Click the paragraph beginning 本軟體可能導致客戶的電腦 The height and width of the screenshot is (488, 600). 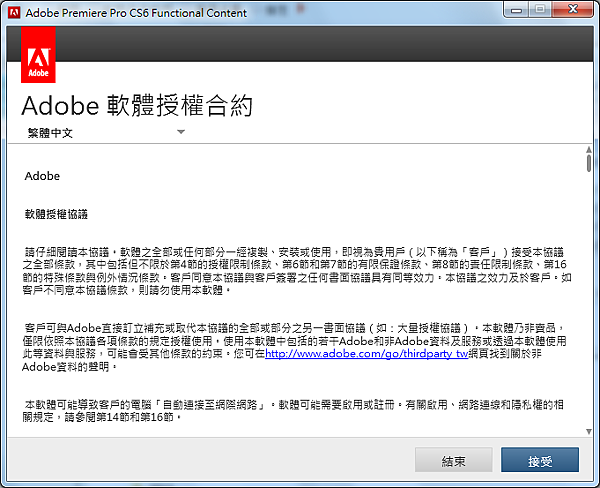point(293,411)
